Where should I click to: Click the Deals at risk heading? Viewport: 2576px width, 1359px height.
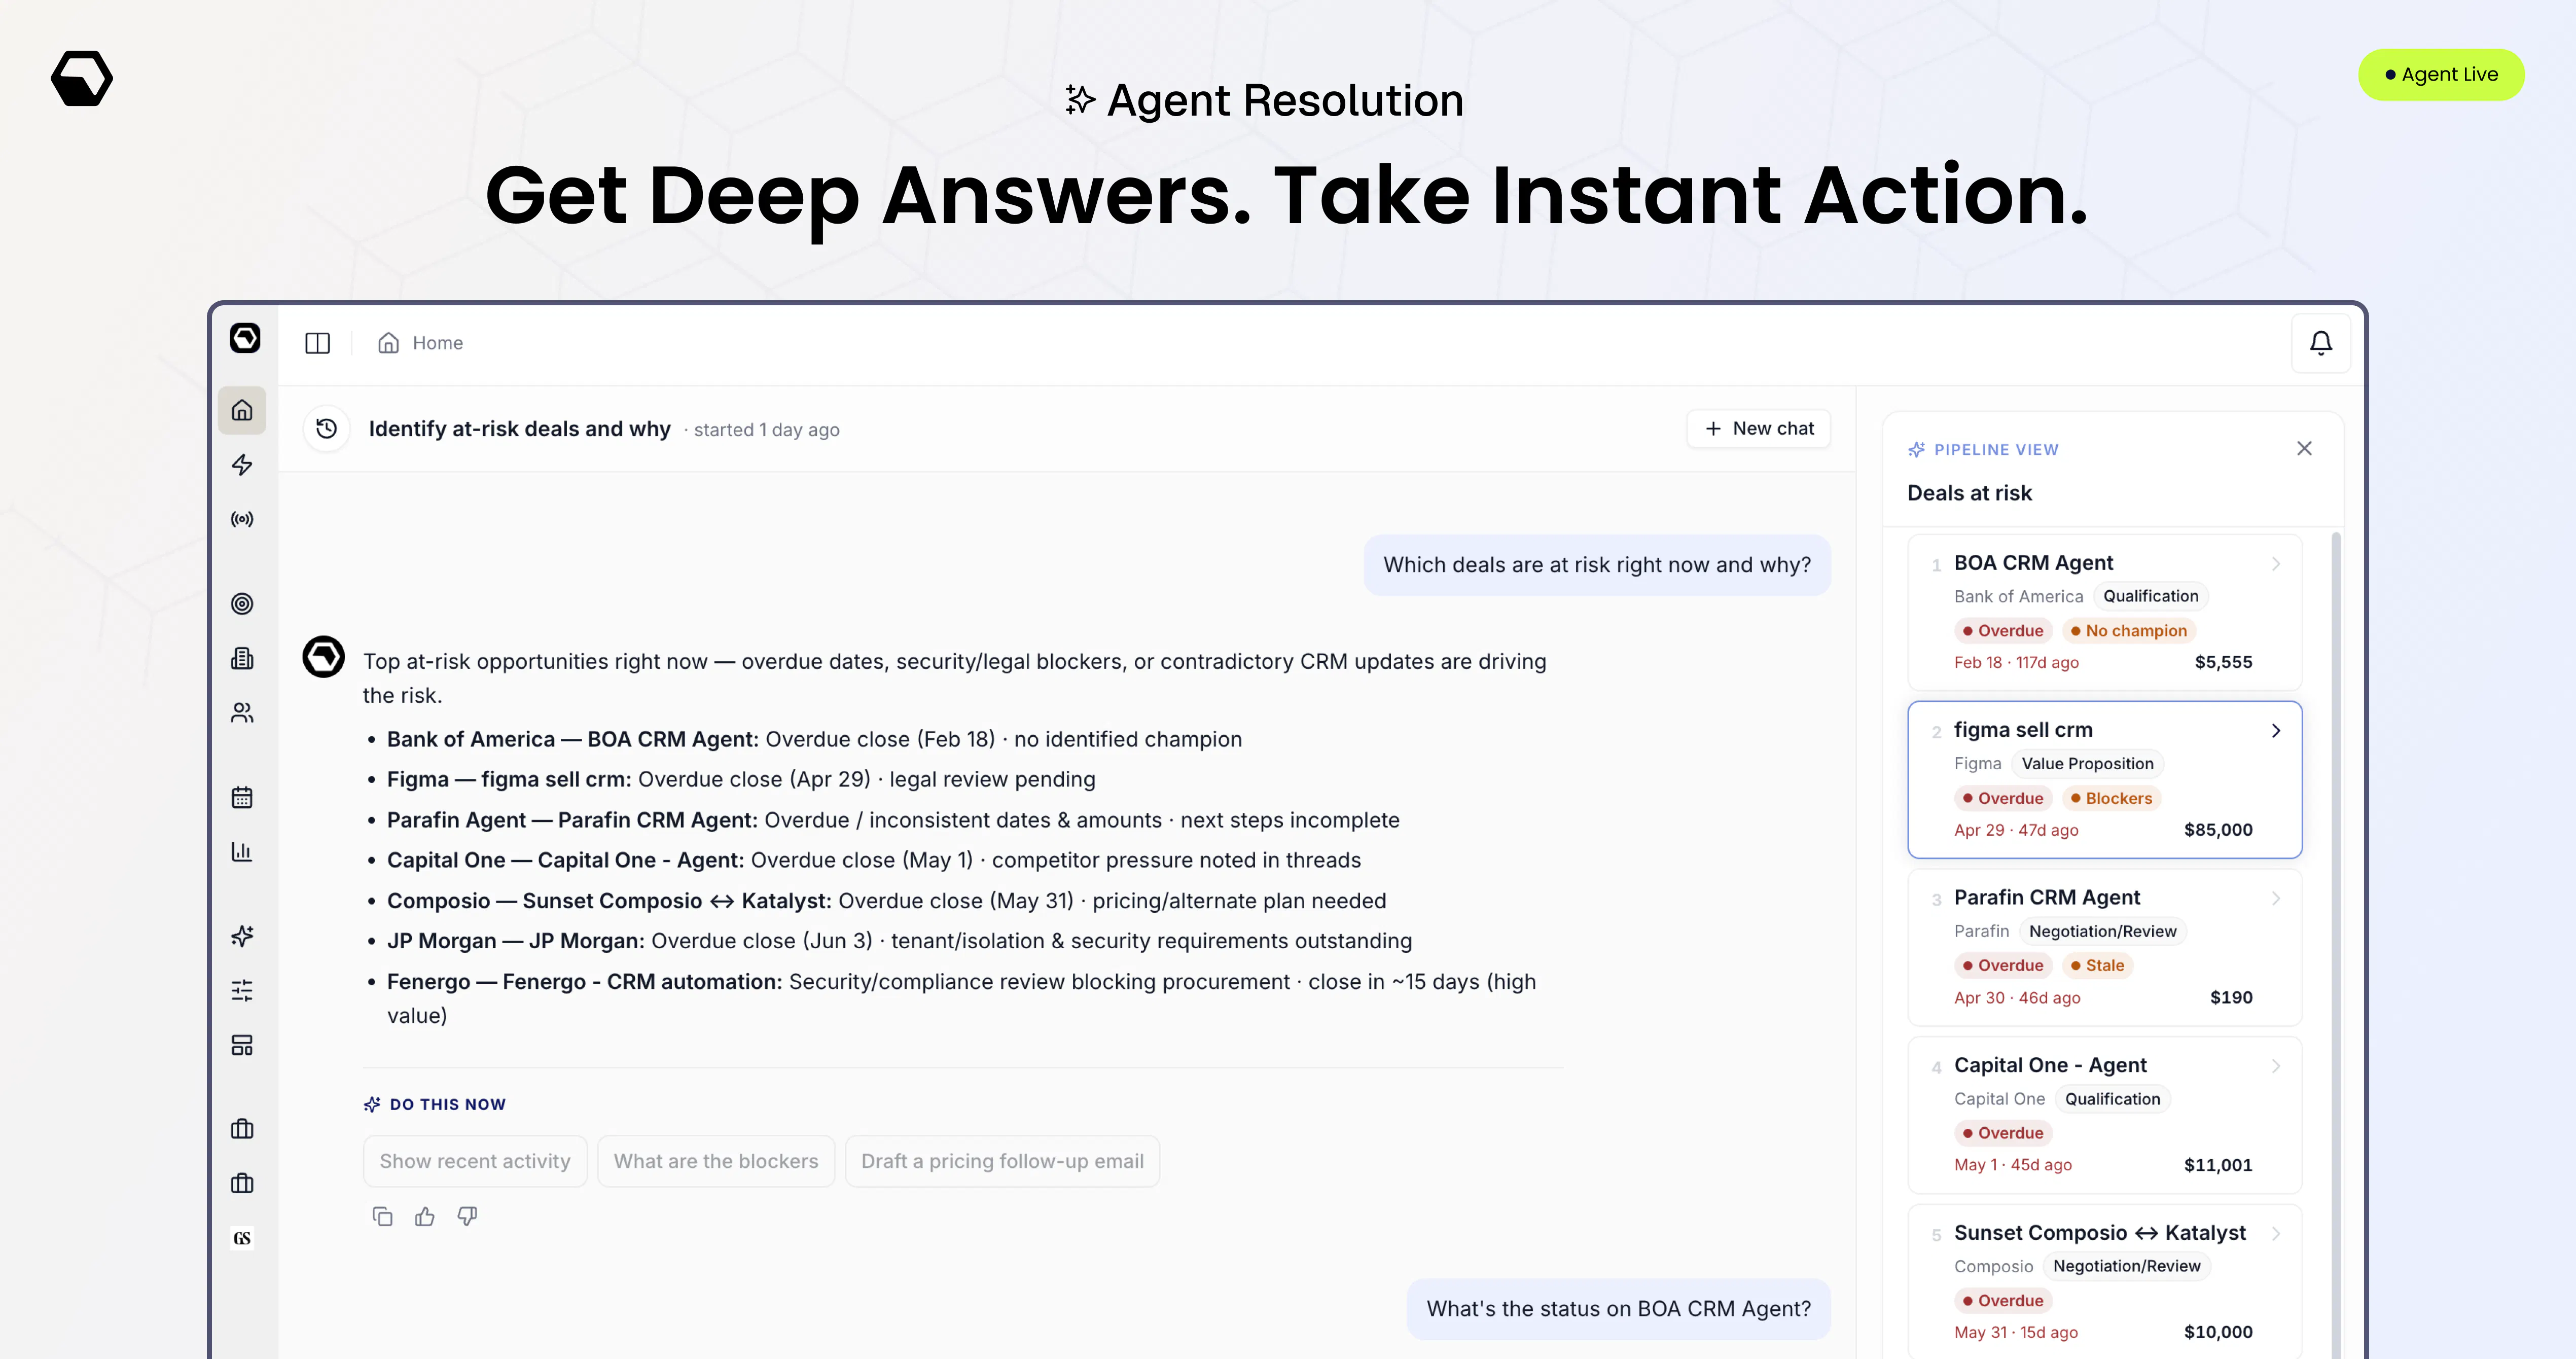[x=1969, y=493]
